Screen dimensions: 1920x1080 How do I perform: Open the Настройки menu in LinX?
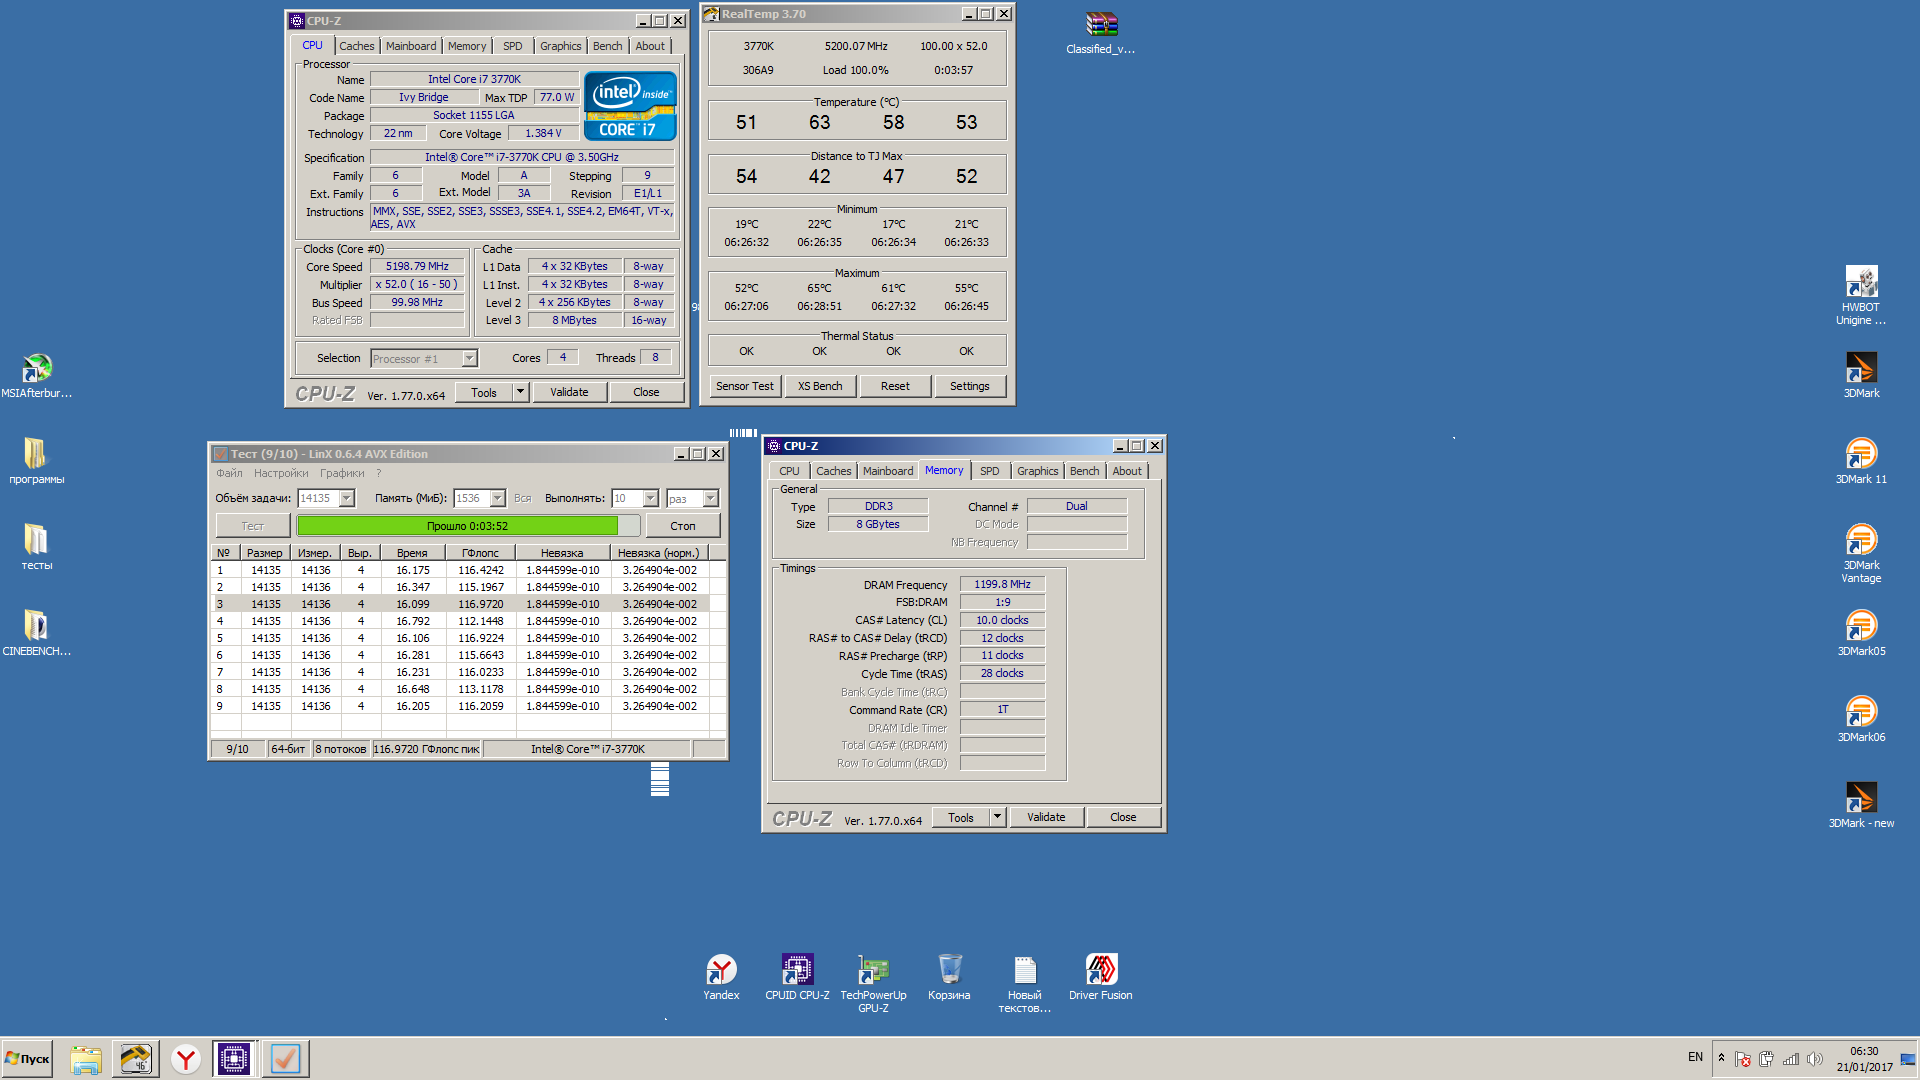(x=281, y=473)
